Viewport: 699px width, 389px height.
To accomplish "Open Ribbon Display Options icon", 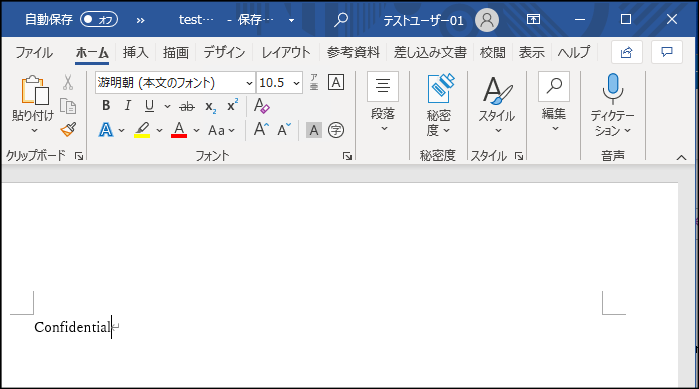I will click(x=533, y=19).
